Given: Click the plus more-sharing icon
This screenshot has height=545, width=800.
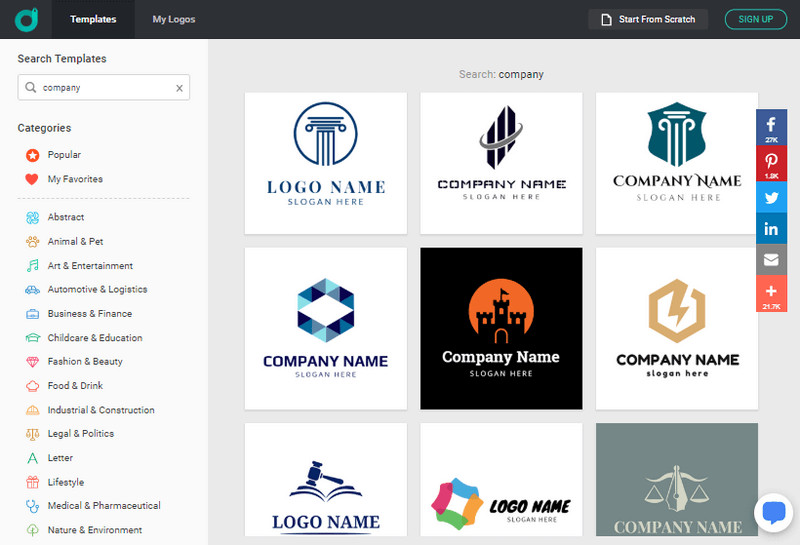Looking at the screenshot, I should point(771,293).
